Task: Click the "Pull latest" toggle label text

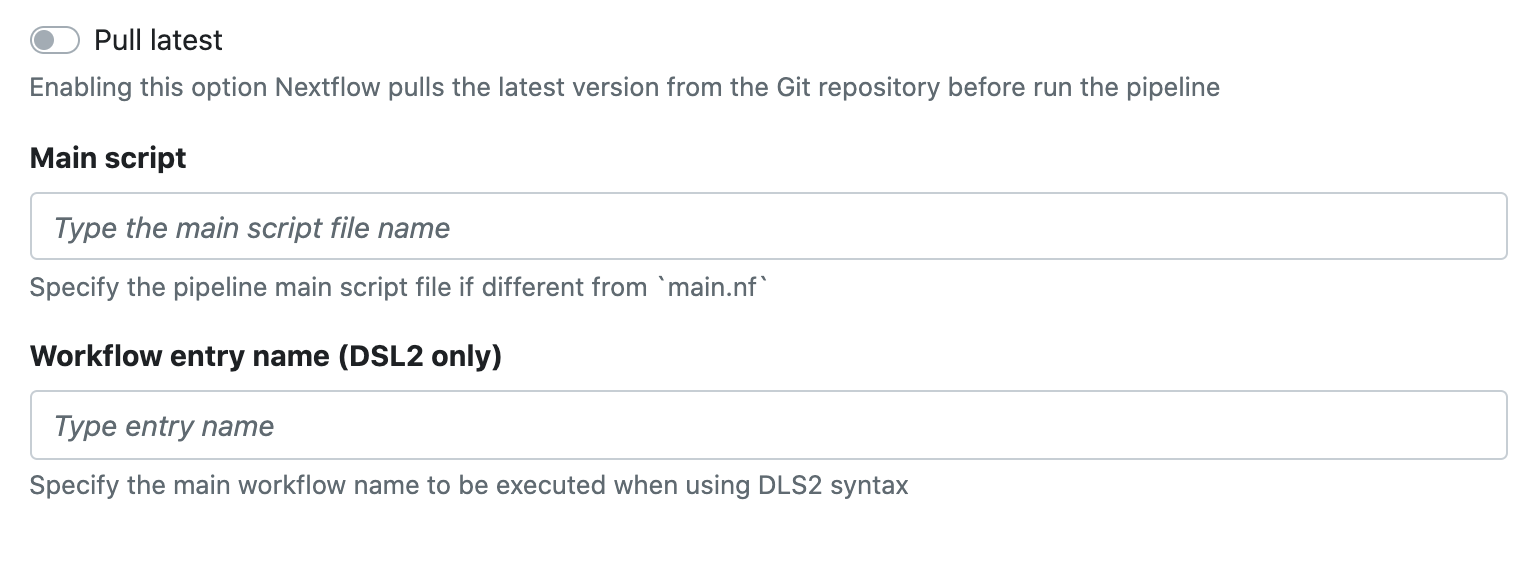Action: [x=158, y=40]
